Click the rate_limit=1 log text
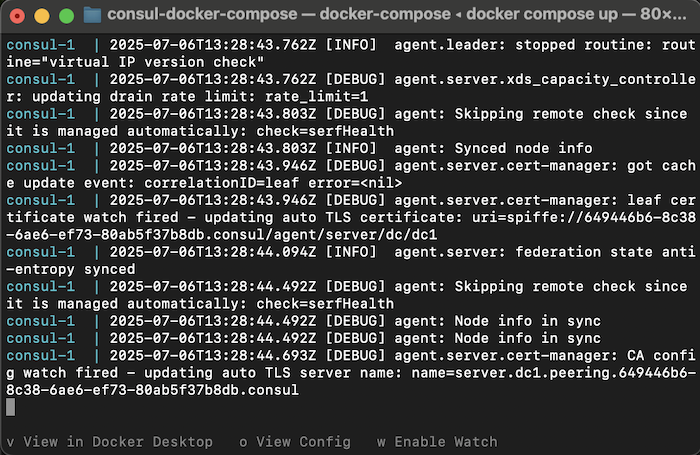700x455 pixels. (x=317, y=96)
